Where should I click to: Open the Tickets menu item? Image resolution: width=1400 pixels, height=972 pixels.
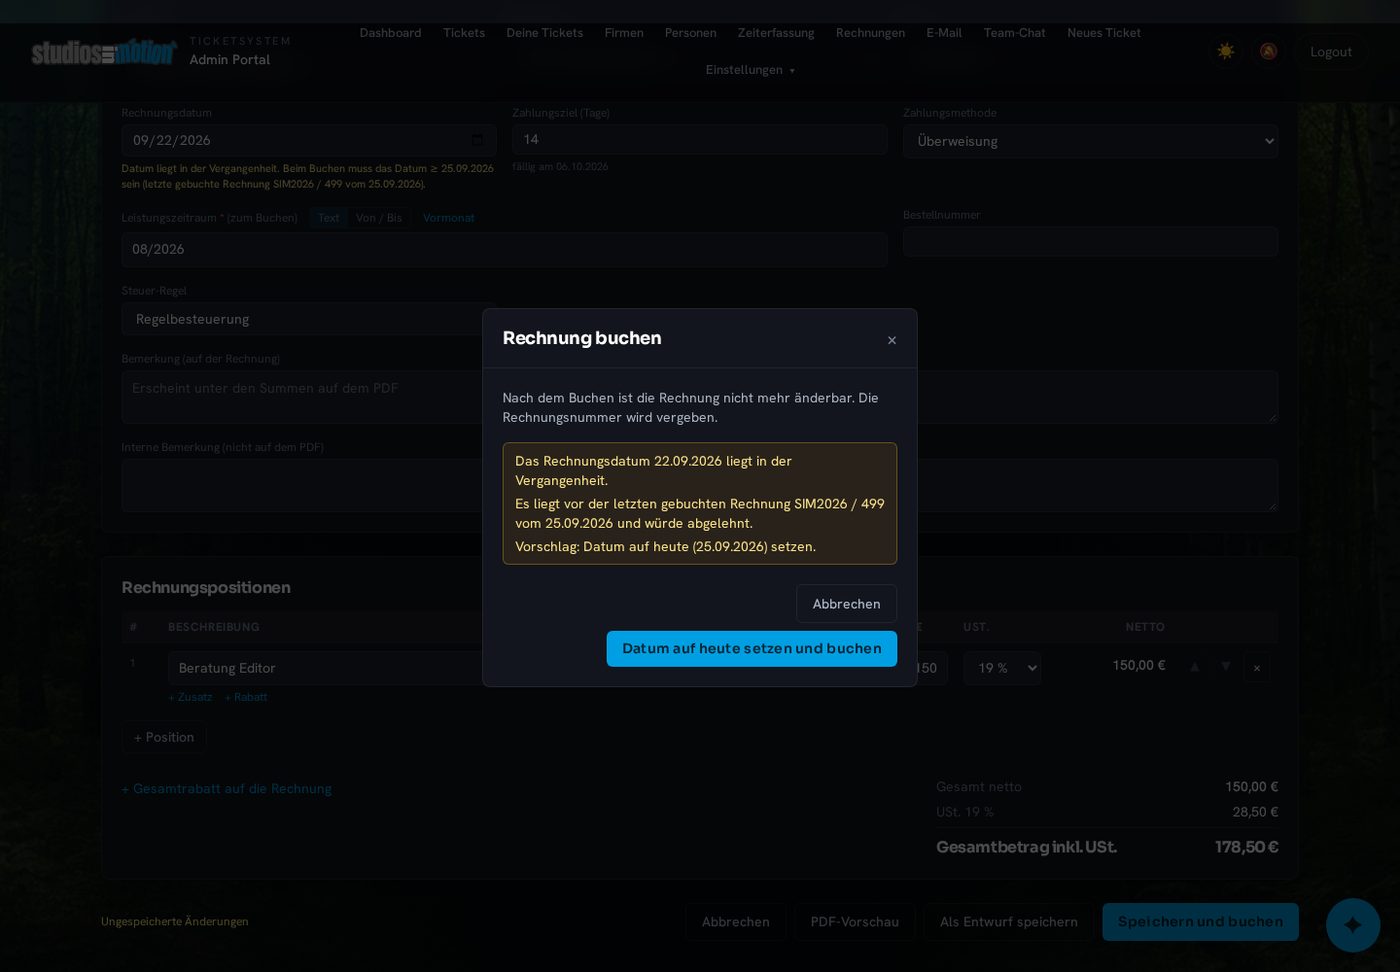pos(464,33)
